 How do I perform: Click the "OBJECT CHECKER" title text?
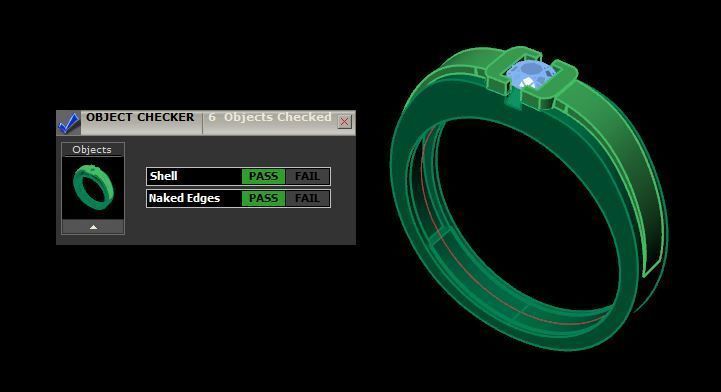click(140, 117)
